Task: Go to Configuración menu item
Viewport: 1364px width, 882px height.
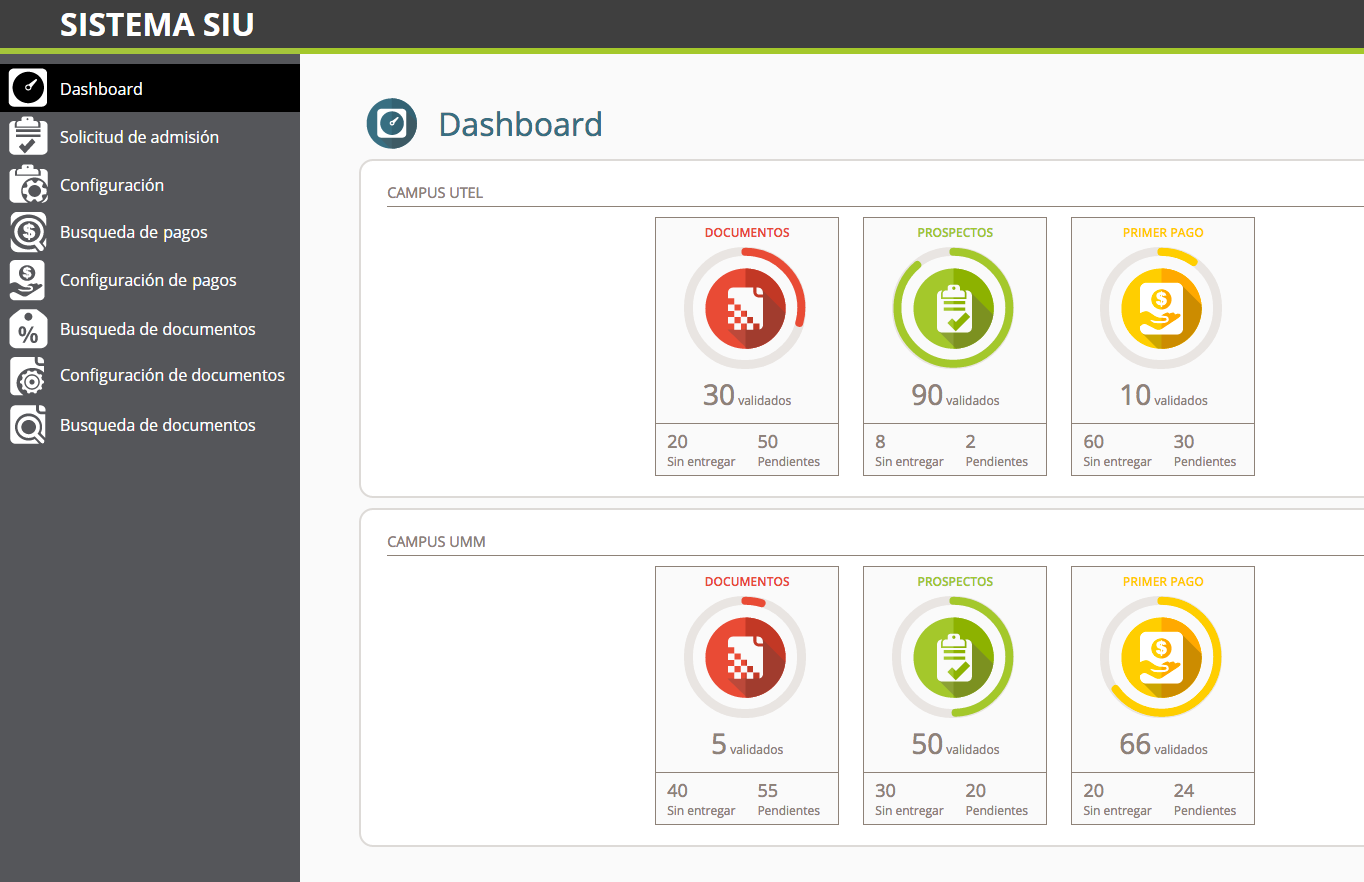Action: tap(150, 184)
